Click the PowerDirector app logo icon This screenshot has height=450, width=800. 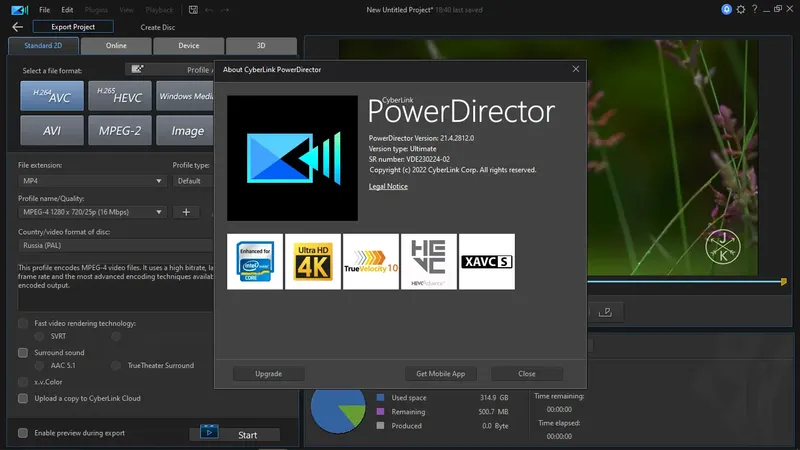pyautogui.click(x=19, y=10)
